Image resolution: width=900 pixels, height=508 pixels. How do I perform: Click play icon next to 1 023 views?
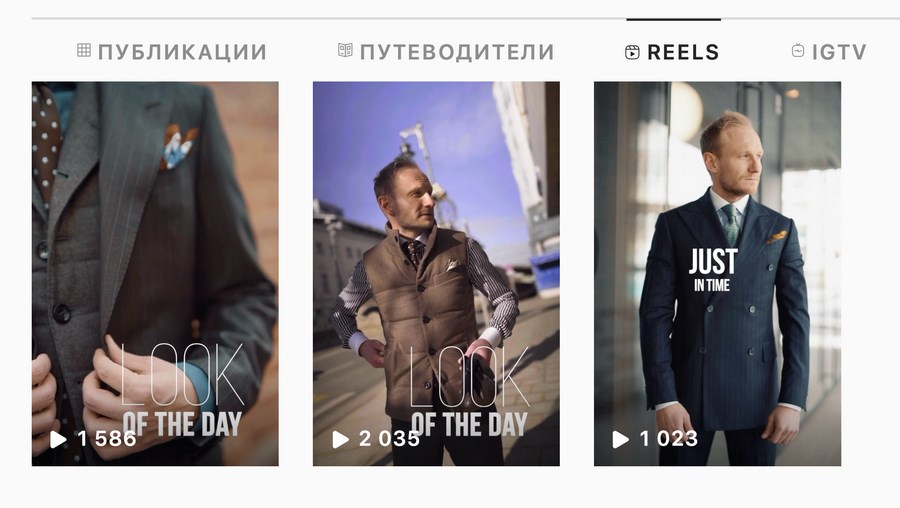pos(620,439)
